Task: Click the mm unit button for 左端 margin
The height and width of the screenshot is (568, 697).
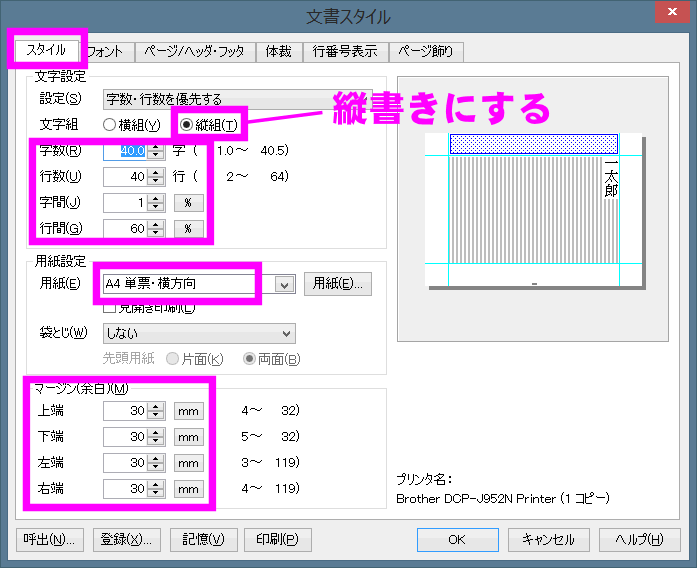Action: pos(187,463)
